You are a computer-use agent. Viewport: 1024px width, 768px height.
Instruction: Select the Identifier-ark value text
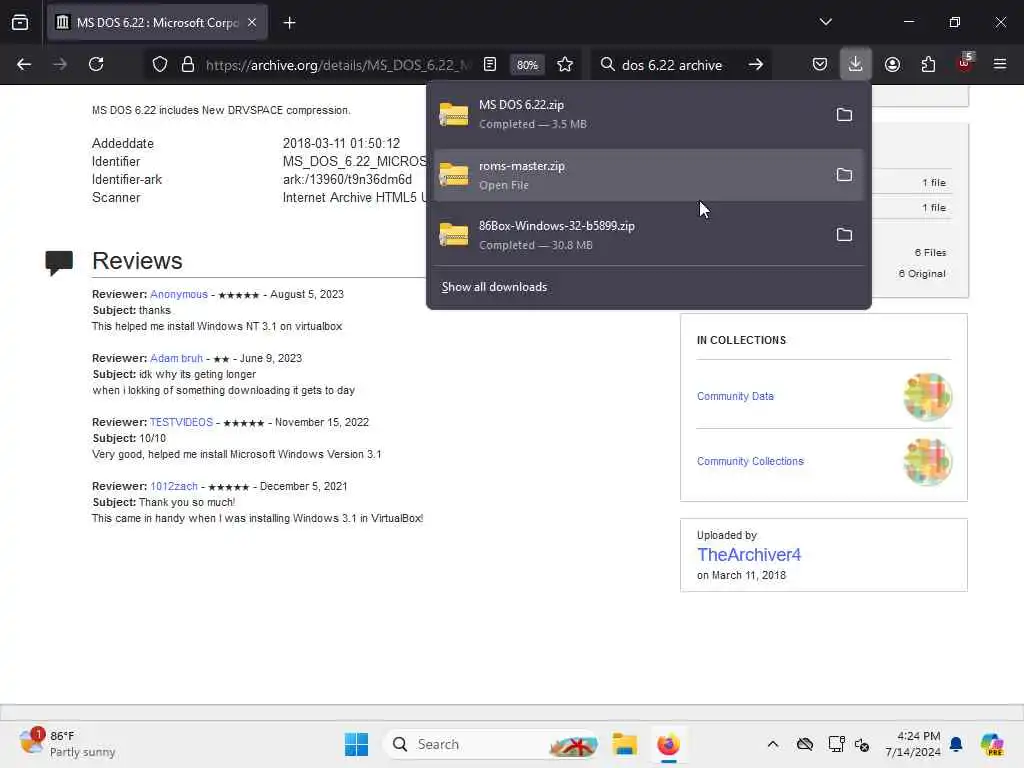pos(347,180)
